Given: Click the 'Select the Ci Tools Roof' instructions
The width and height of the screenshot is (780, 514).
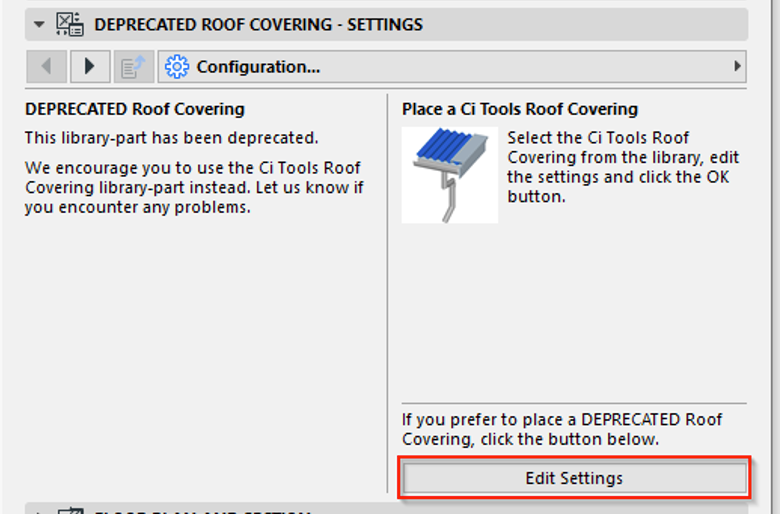Looking at the screenshot, I should click(x=623, y=167).
